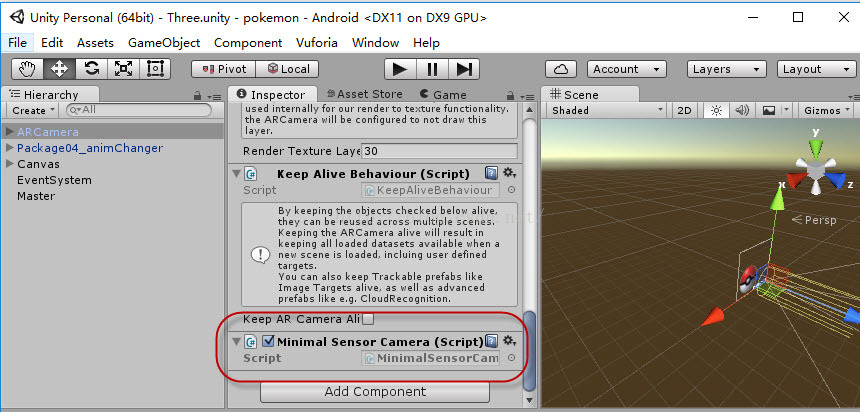Toggle Pivot handle position
The height and width of the screenshot is (412, 860).
coord(224,69)
